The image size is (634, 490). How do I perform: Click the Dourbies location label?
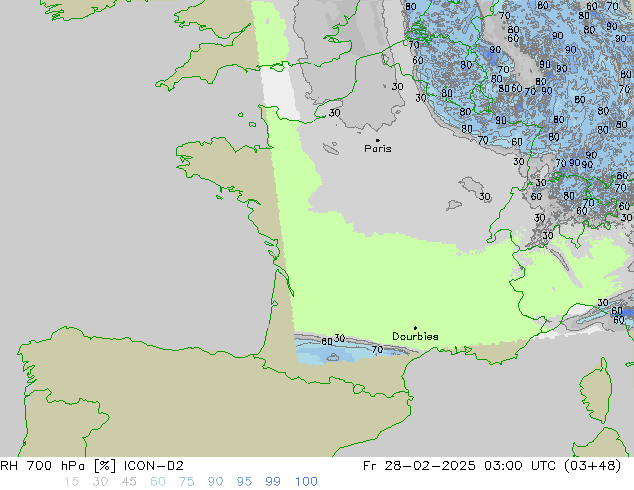click(415, 336)
